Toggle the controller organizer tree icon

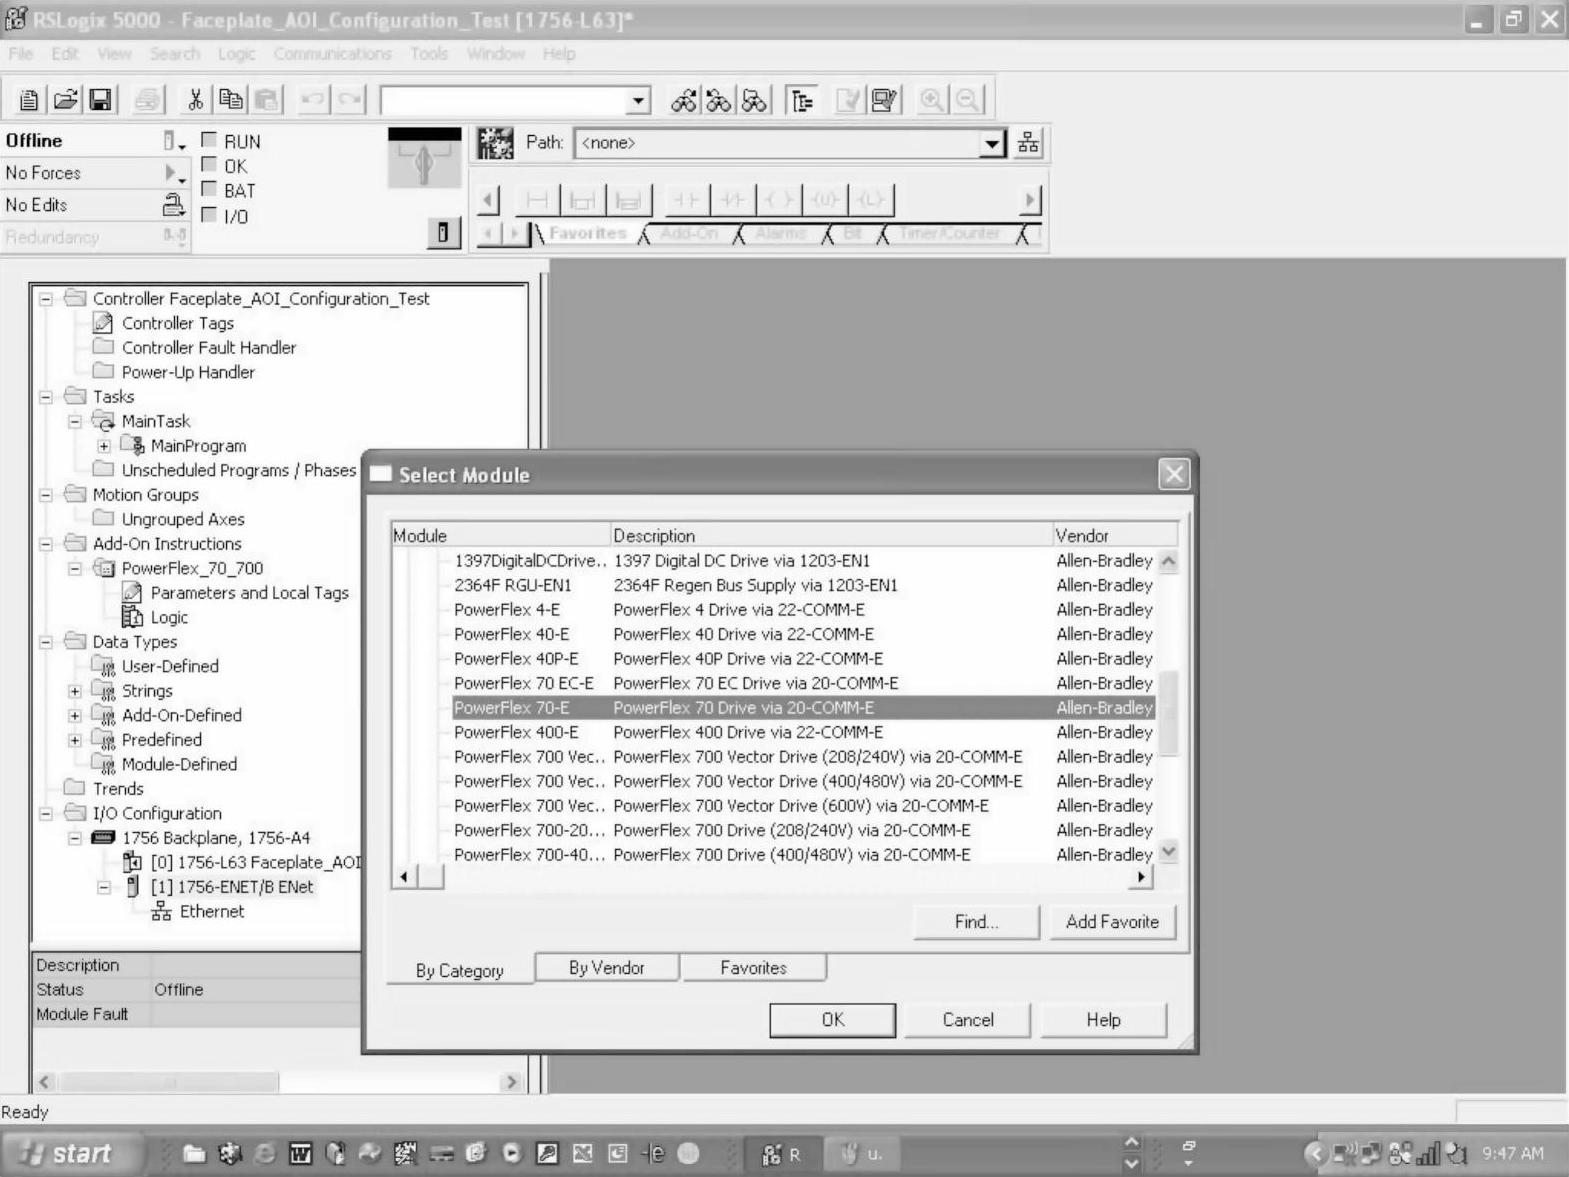pos(801,100)
